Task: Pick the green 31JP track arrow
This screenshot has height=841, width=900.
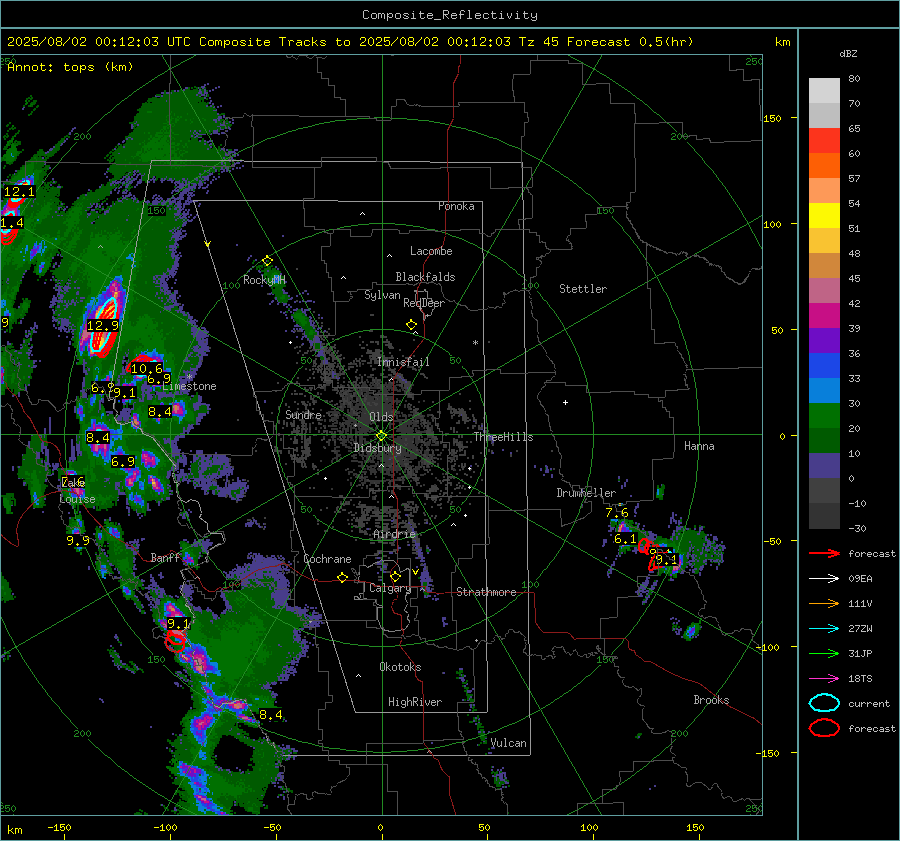Action: (824, 653)
